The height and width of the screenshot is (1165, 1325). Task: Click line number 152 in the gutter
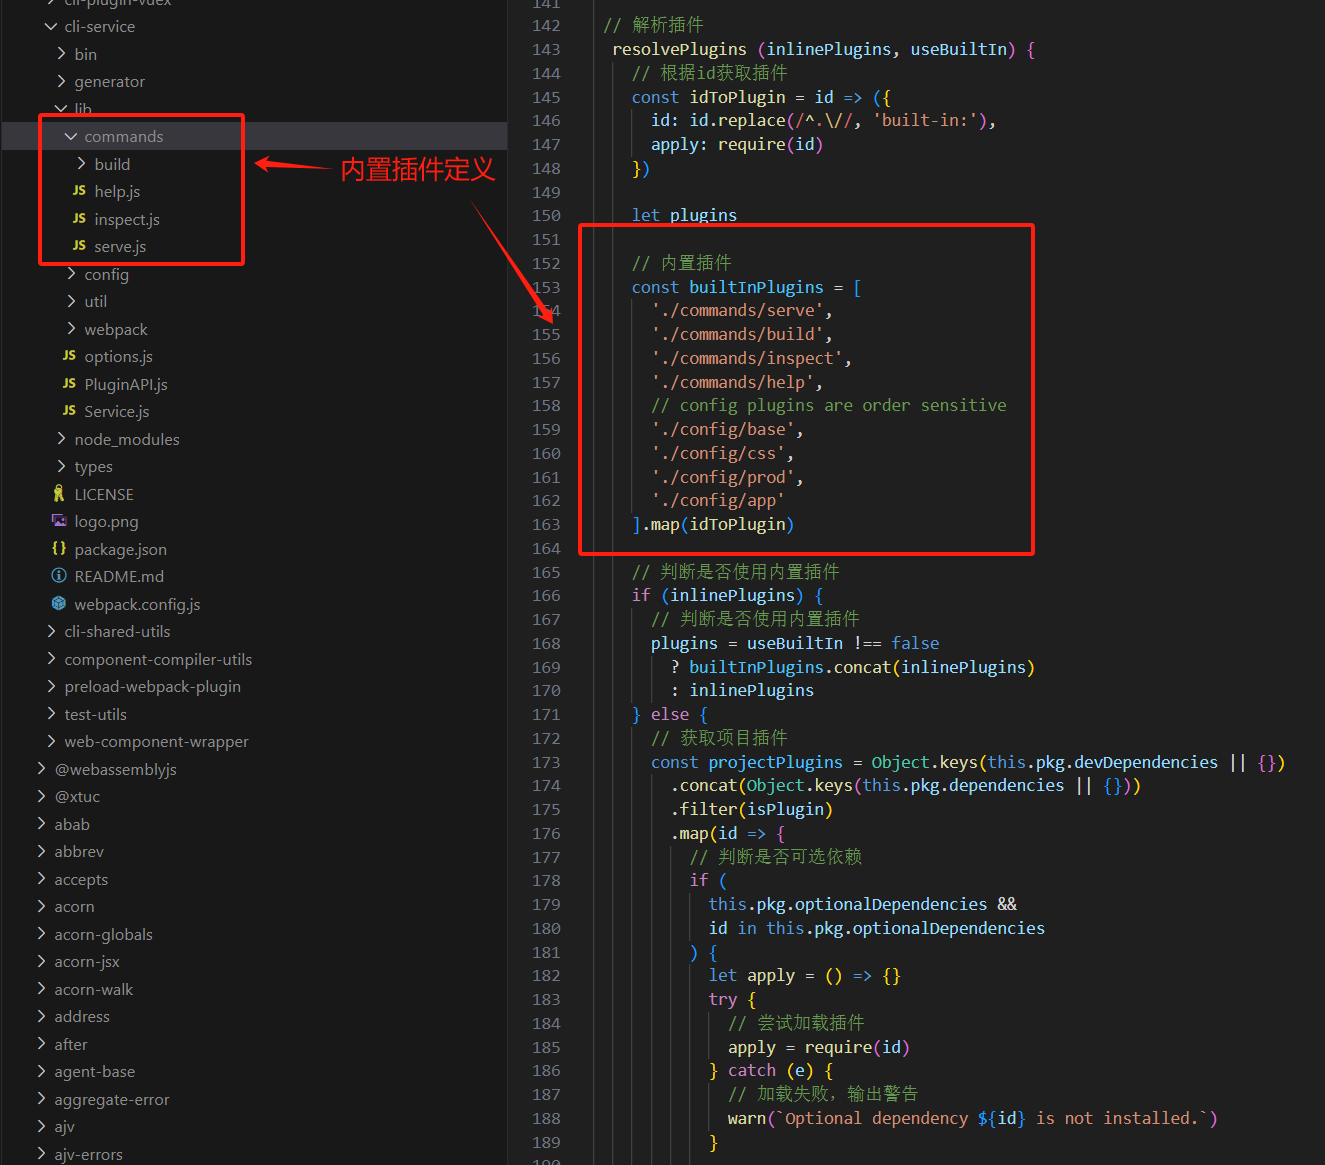click(x=546, y=263)
